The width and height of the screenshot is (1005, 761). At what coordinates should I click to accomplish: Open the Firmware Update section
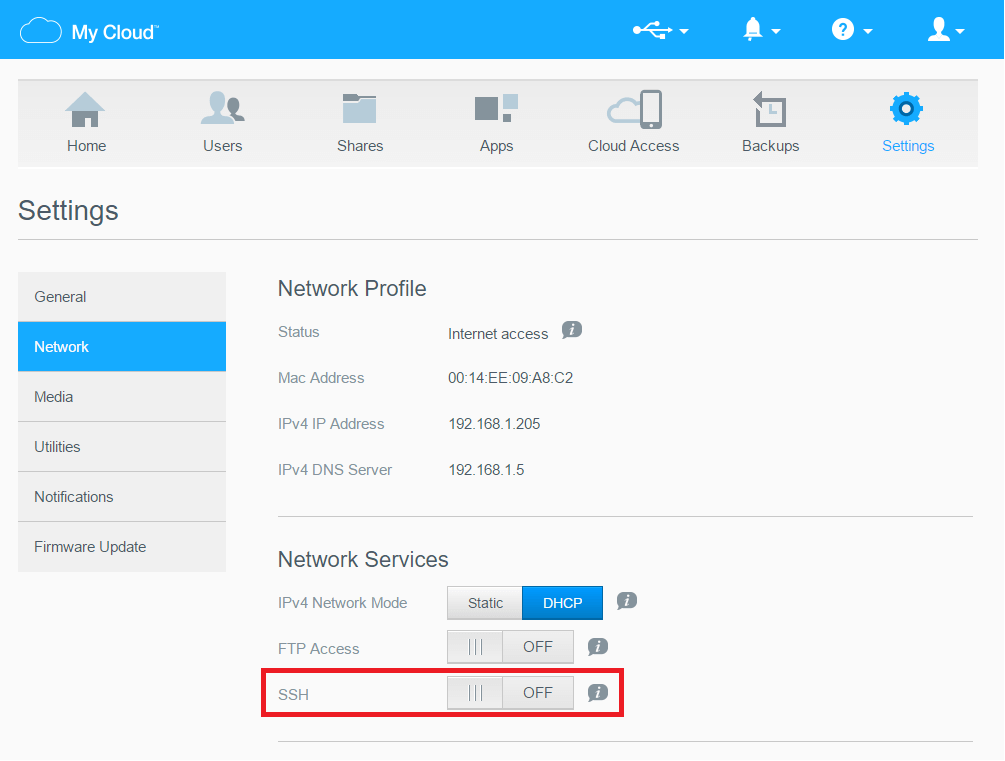click(x=122, y=547)
